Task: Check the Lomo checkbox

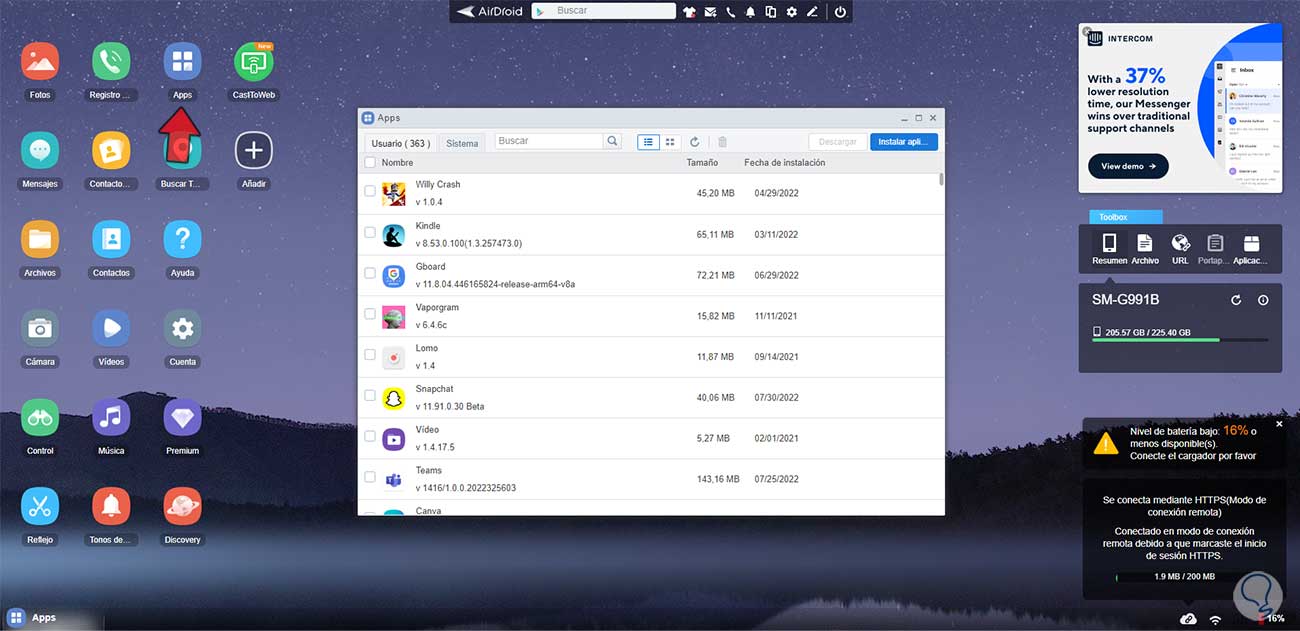Action: click(370, 355)
